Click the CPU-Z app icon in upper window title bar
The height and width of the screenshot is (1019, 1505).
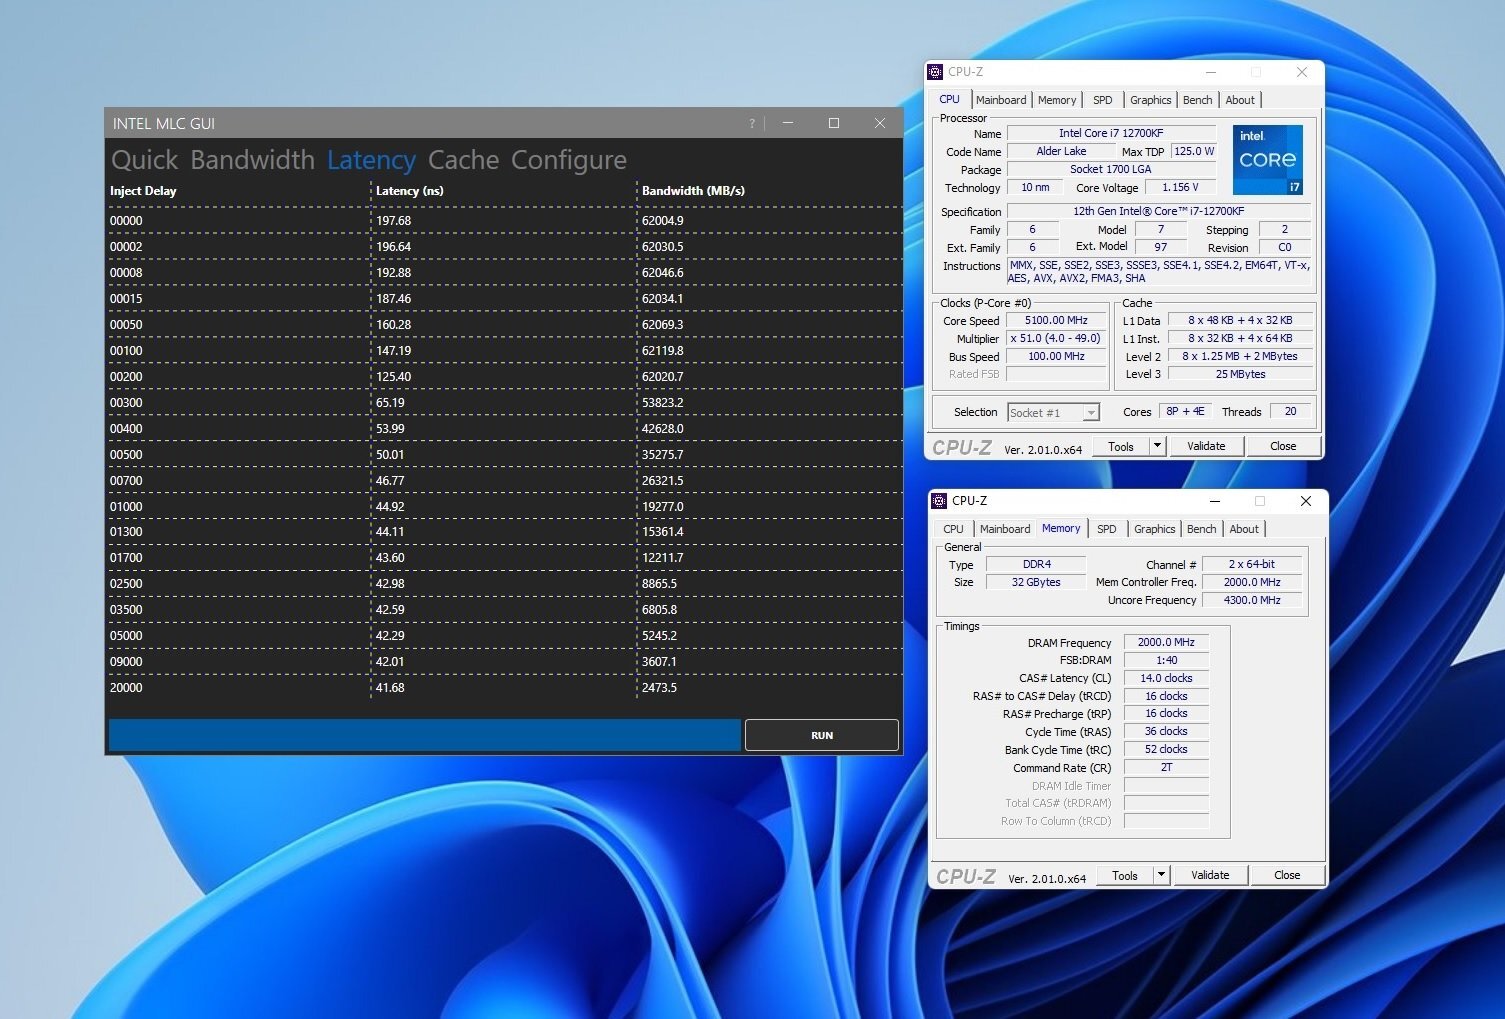(935, 72)
